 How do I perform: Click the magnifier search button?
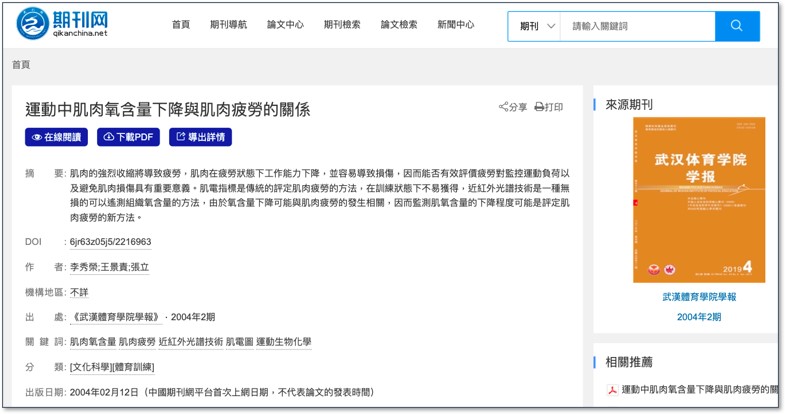(738, 26)
